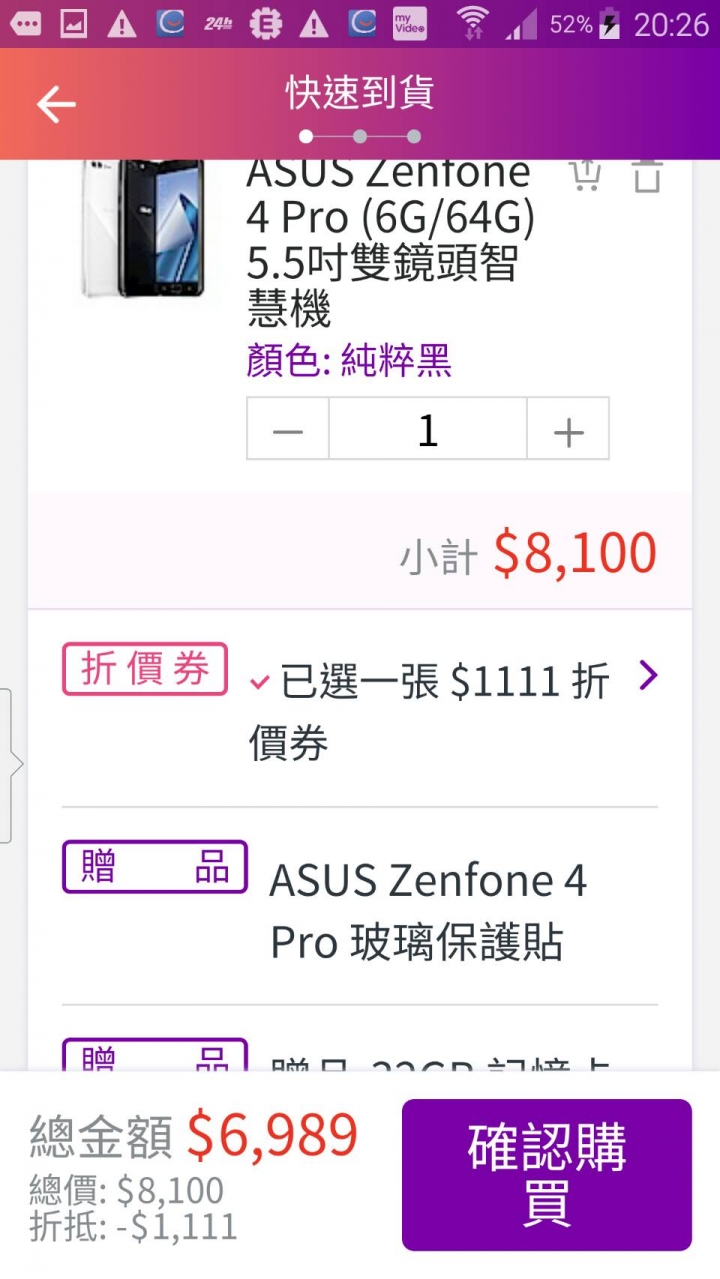
Task: Tap the Wi-Fi icon in status bar
Action: [x=473, y=24]
